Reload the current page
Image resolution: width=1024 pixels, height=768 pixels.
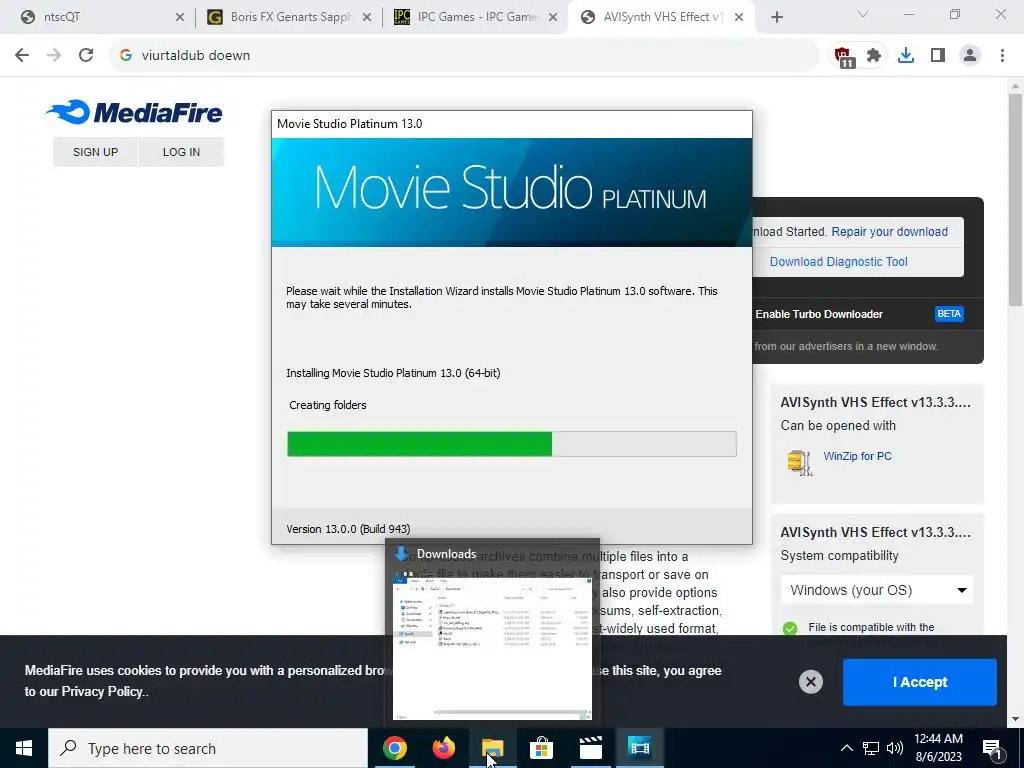(x=86, y=56)
